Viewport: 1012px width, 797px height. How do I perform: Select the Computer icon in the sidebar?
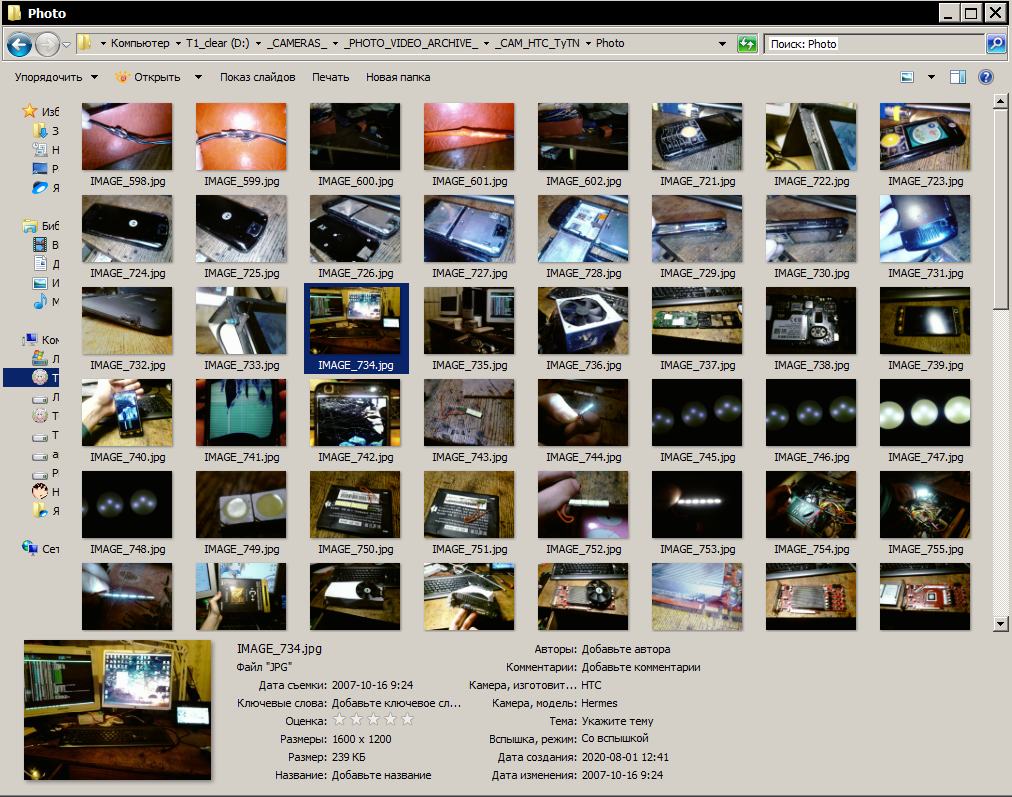tap(30, 339)
